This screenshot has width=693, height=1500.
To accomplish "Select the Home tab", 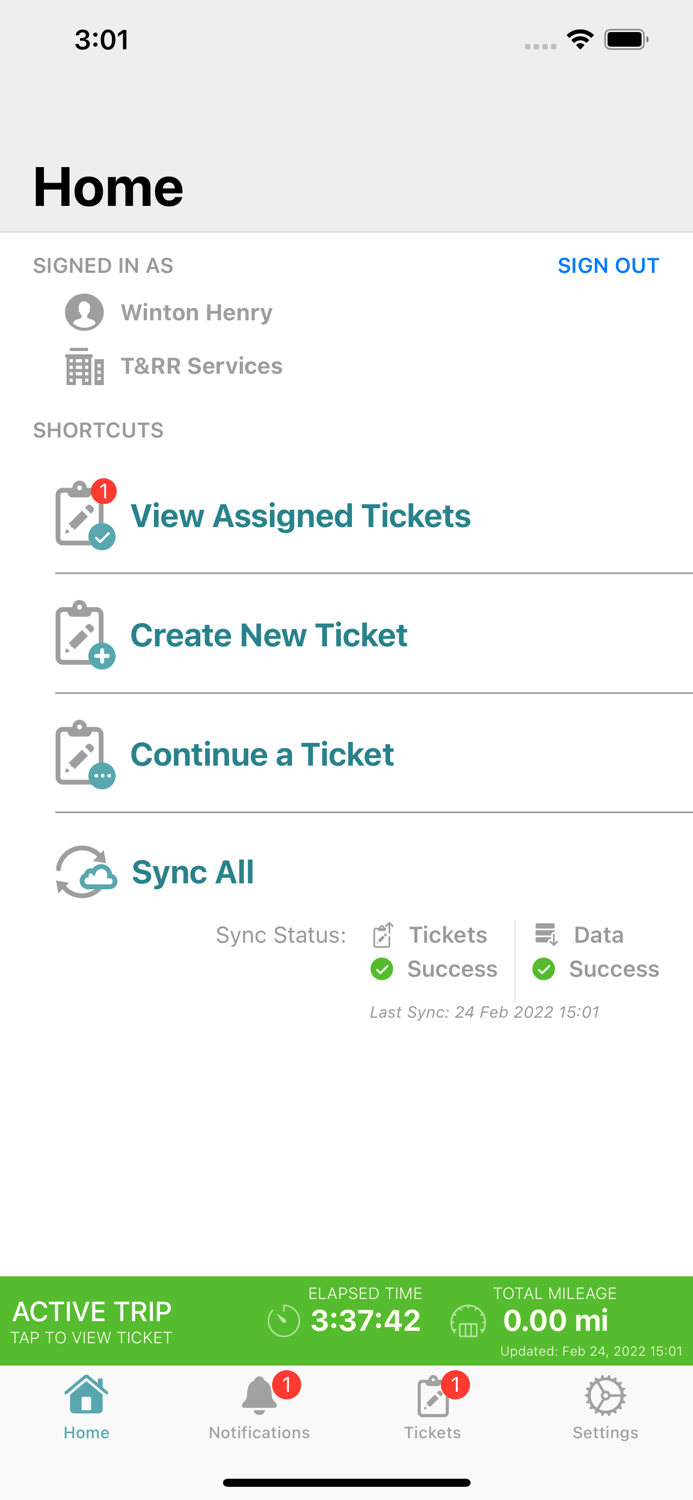I will pyautogui.click(x=86, y=1406).
